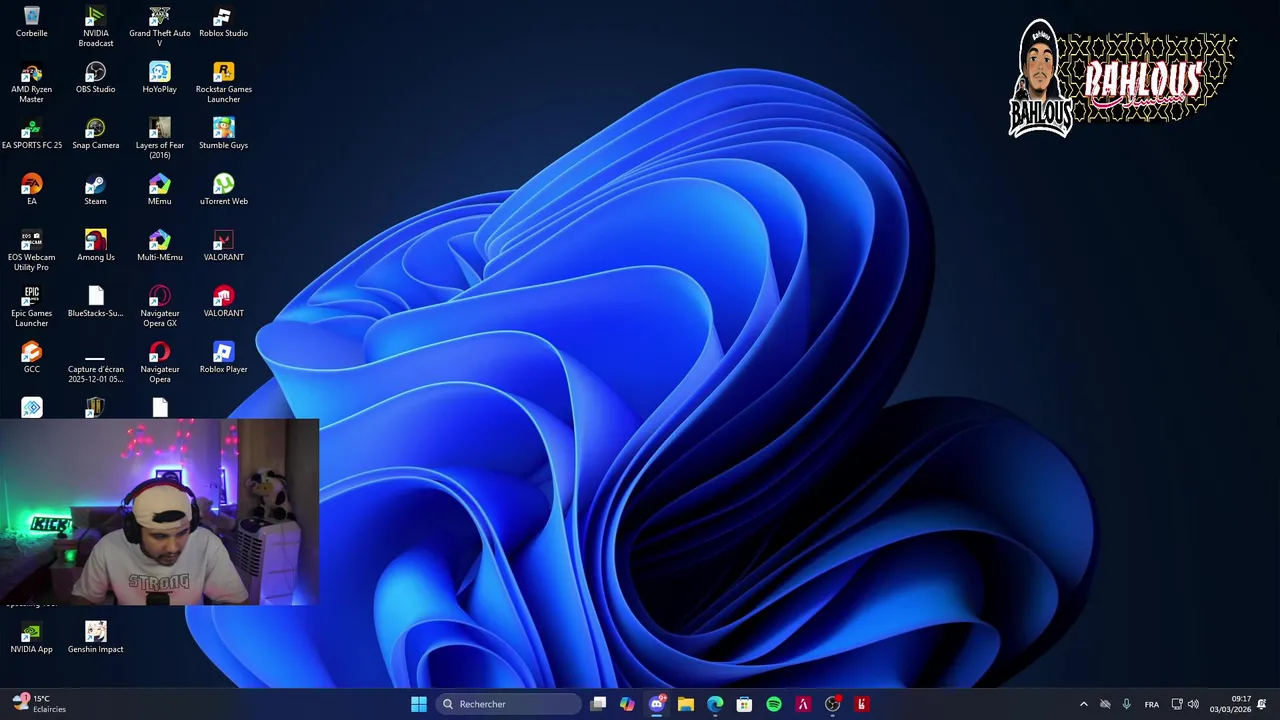Select the EA SPORTS FC 25 icon
The height and width of the screenshot is (720, 1280).
click(x=31, y=135)
